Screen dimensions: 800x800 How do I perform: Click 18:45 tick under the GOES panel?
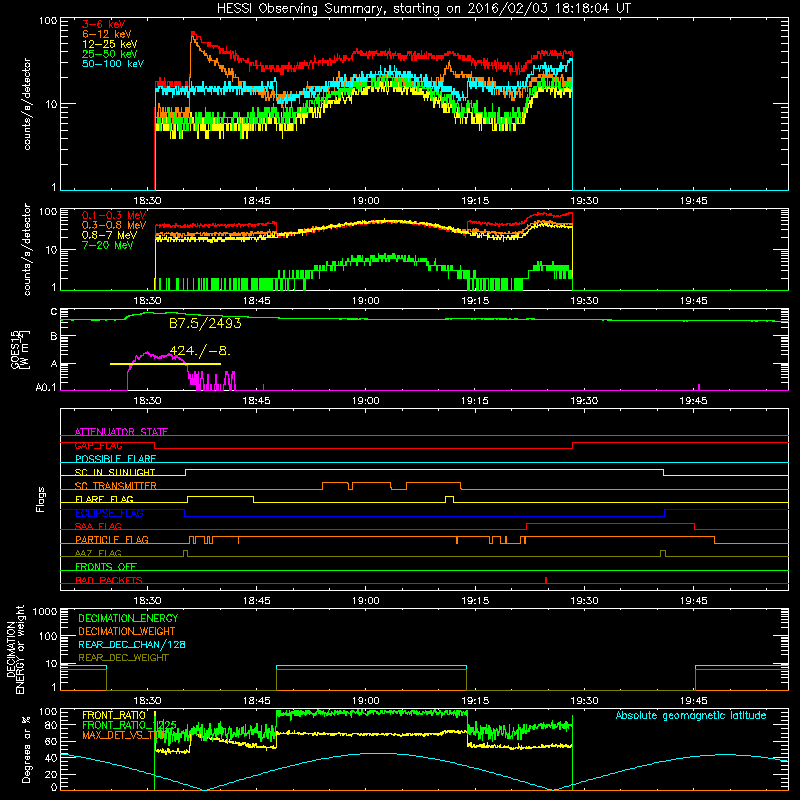[x=256, y=401]
